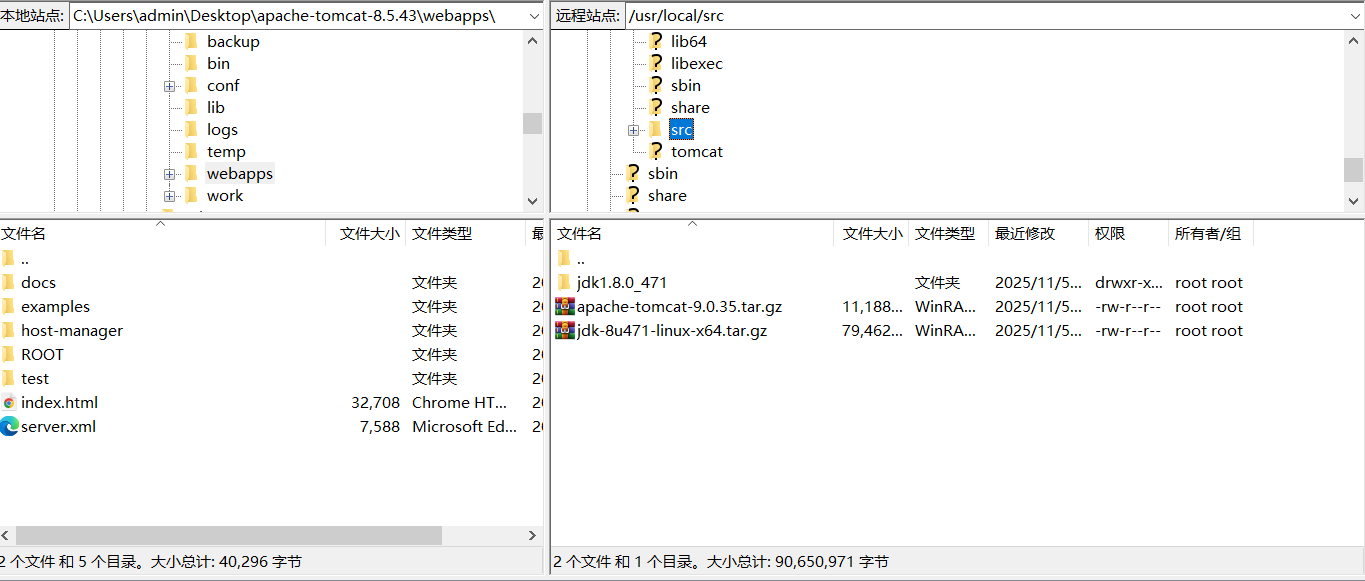
Task: Select the sbin entry under lib64 siblings
Action: click(686, 85)
